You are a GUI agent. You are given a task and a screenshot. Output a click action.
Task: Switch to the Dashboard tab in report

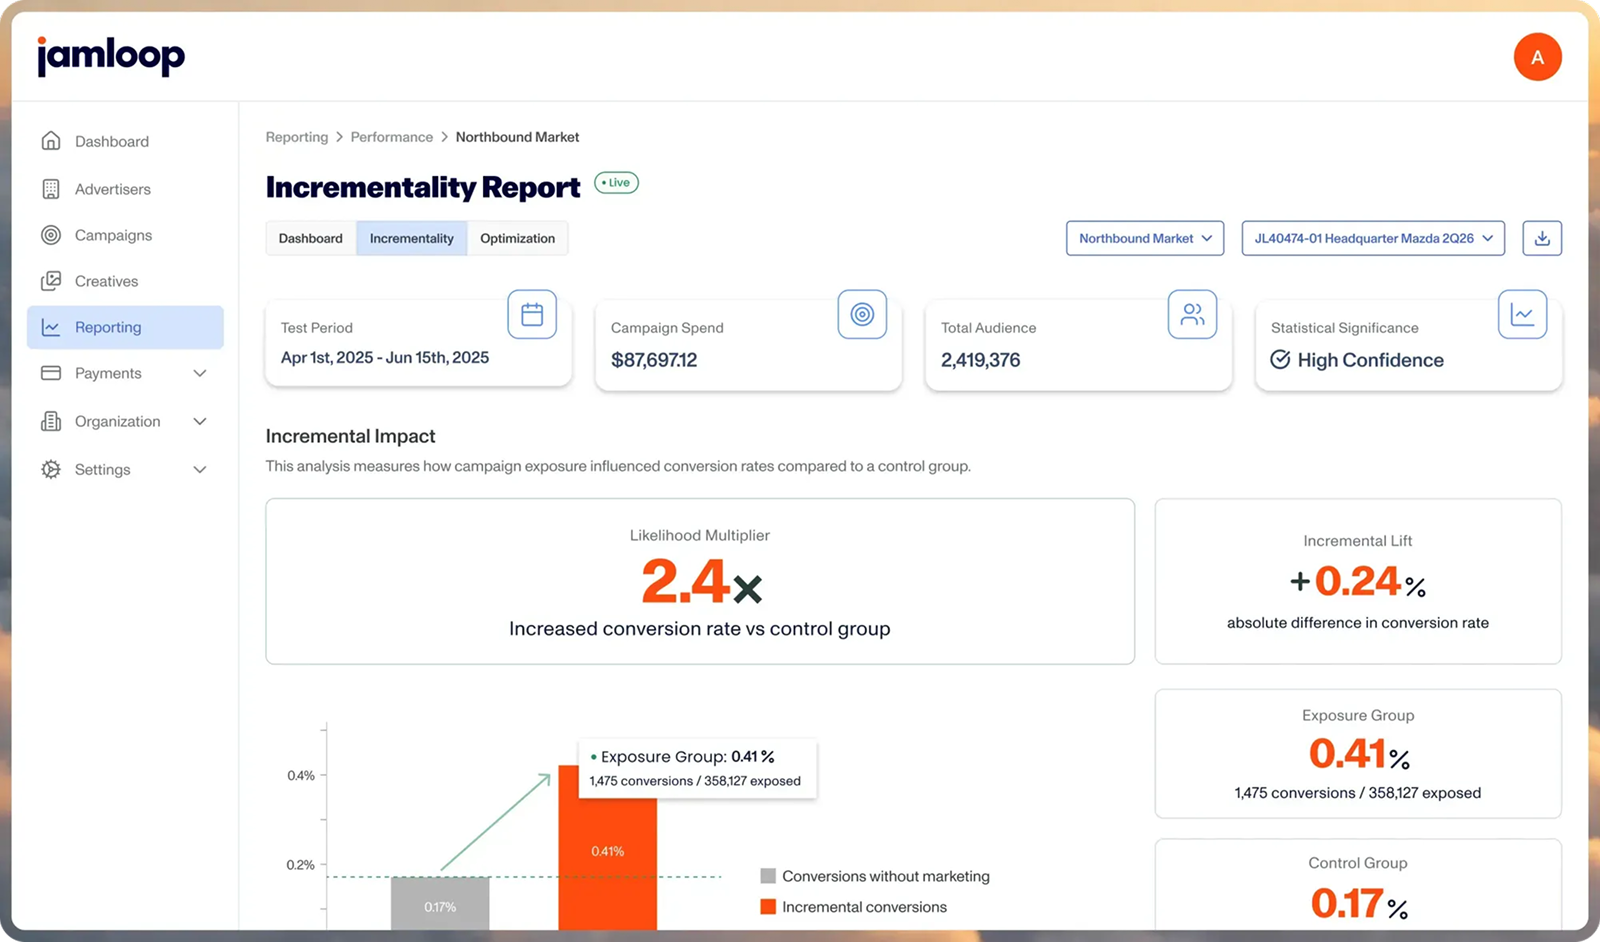pos(311,238)
